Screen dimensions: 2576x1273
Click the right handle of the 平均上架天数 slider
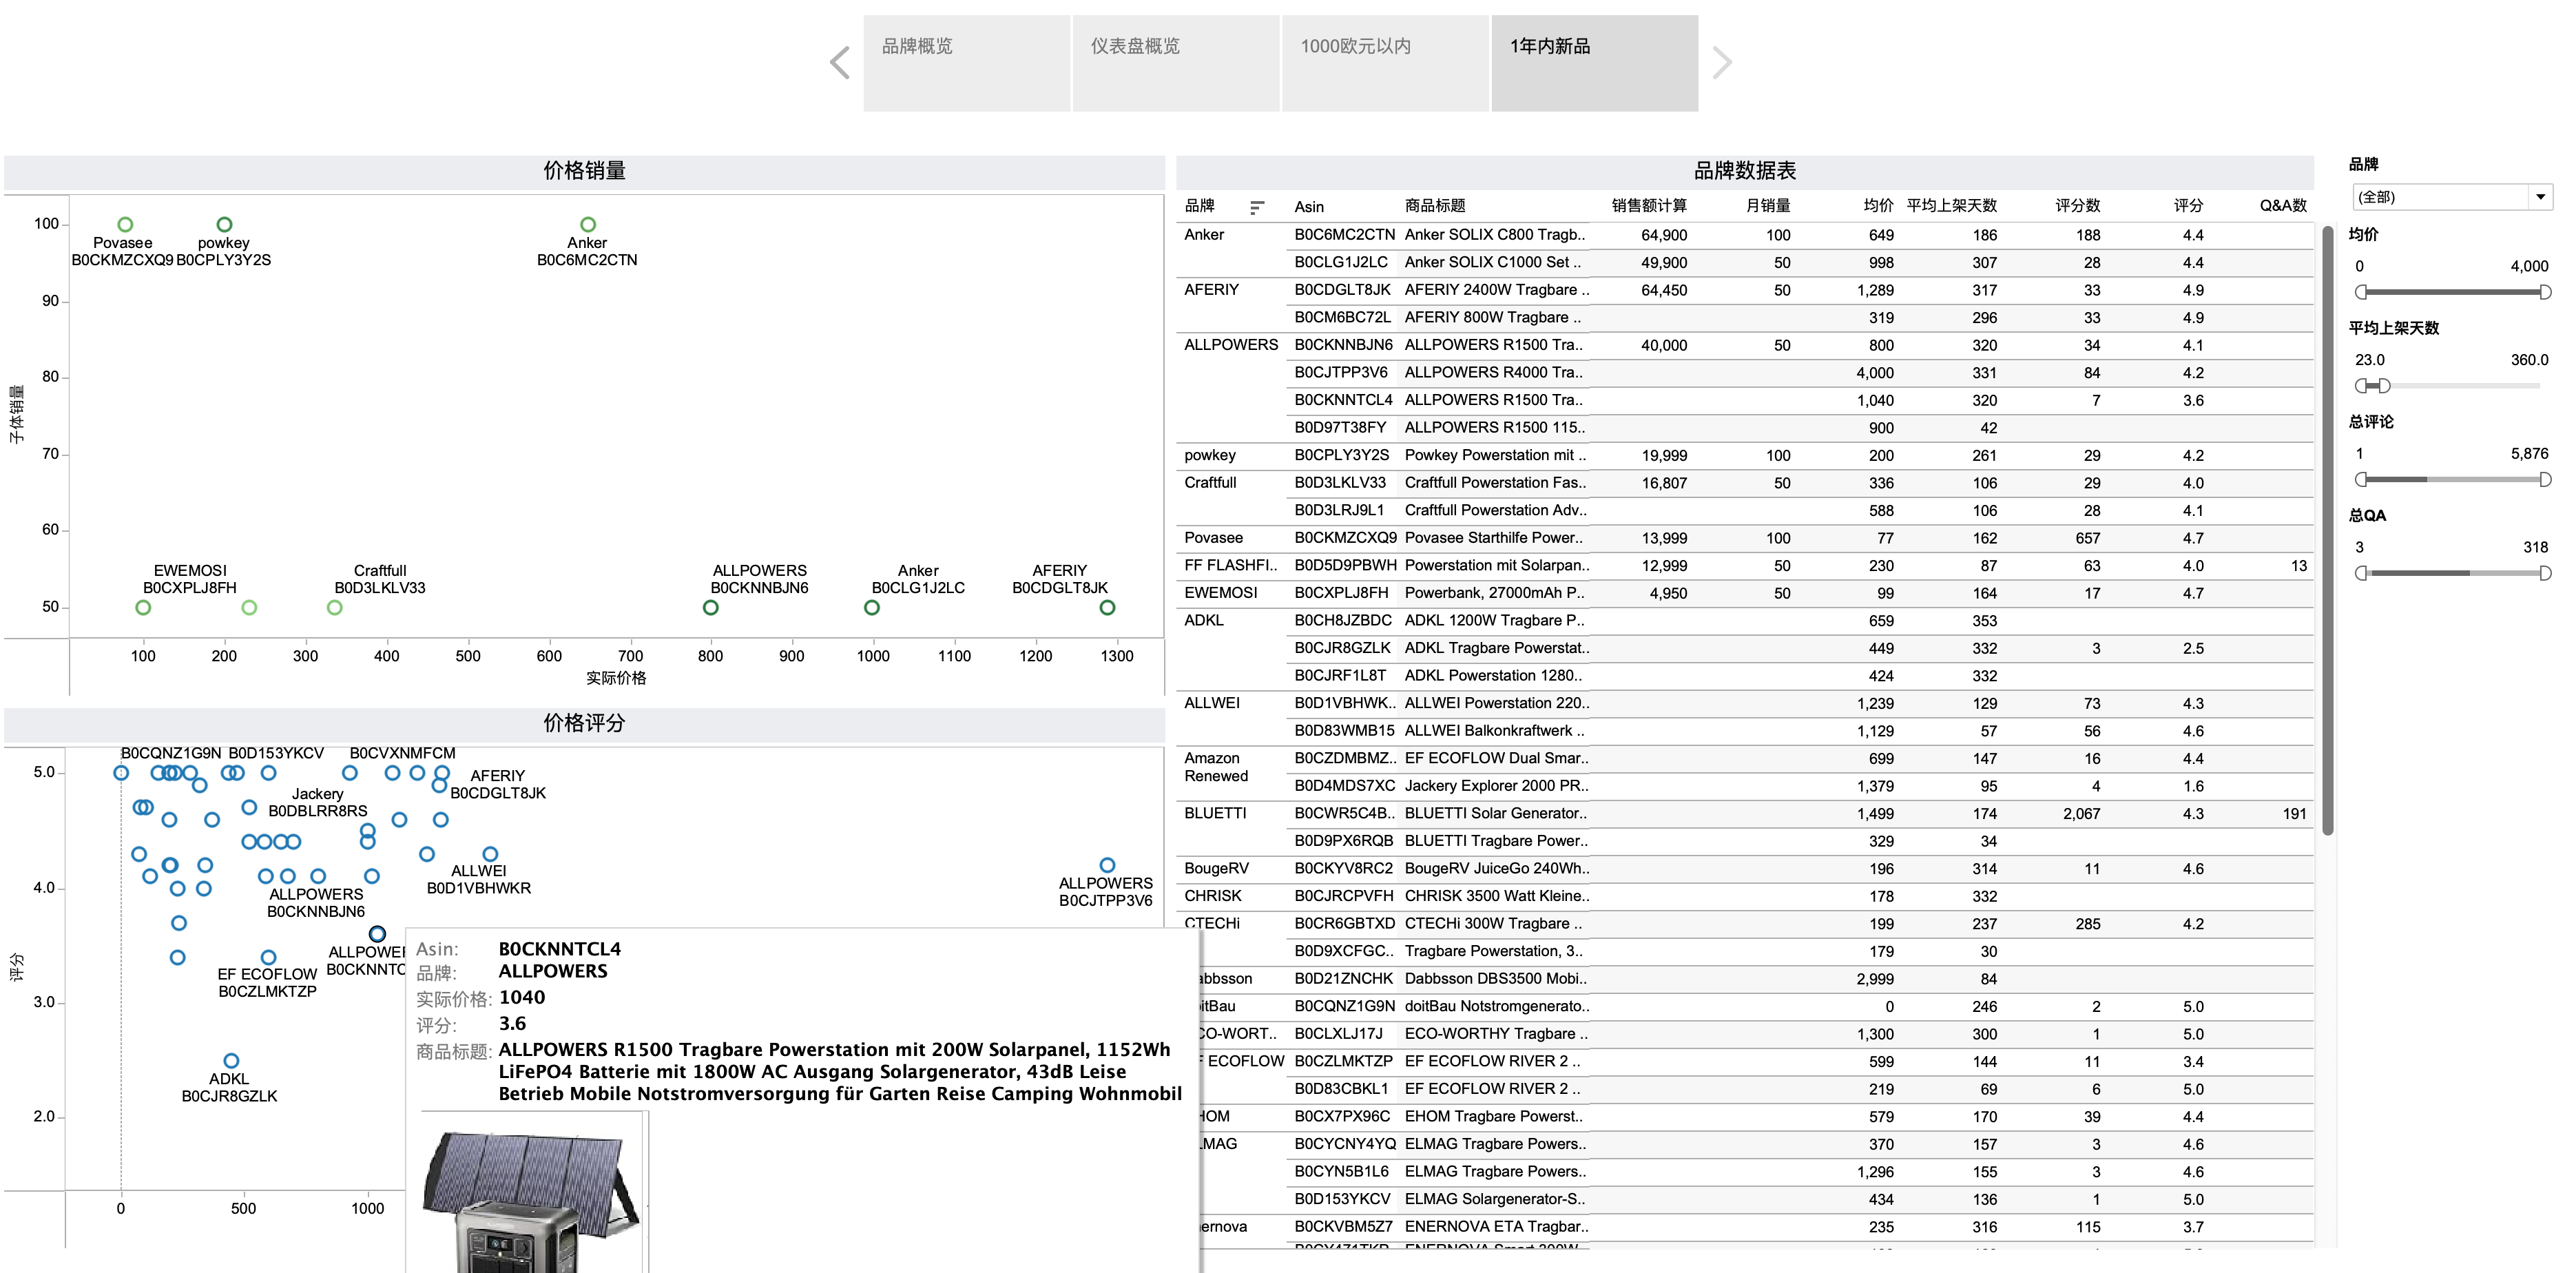(x=2385, y=386)
